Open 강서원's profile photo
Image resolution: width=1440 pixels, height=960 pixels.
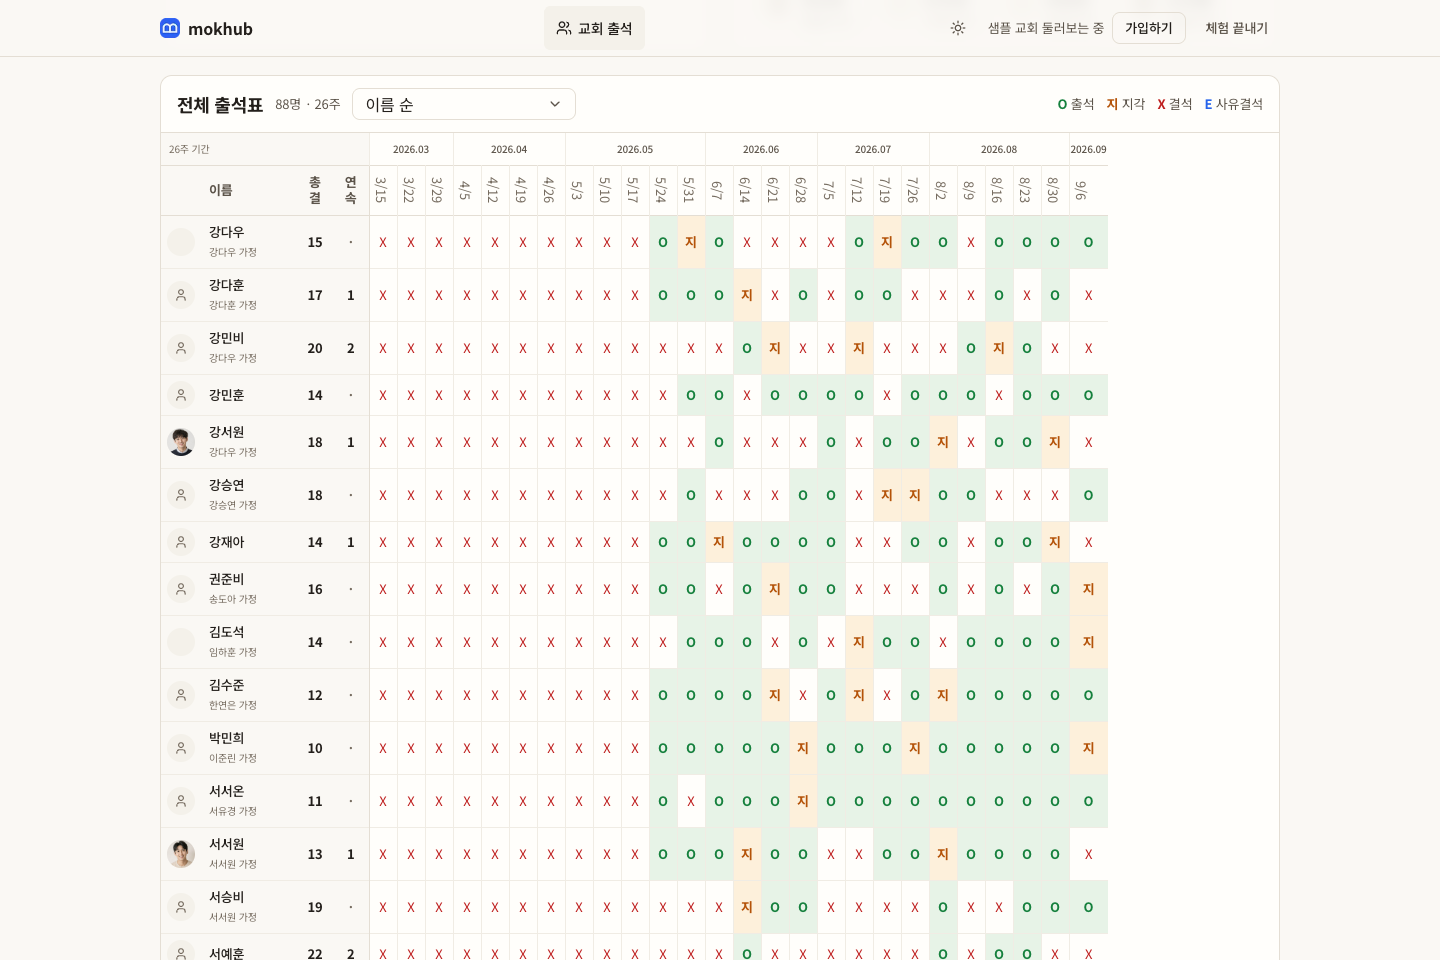(x=181, y=442)
